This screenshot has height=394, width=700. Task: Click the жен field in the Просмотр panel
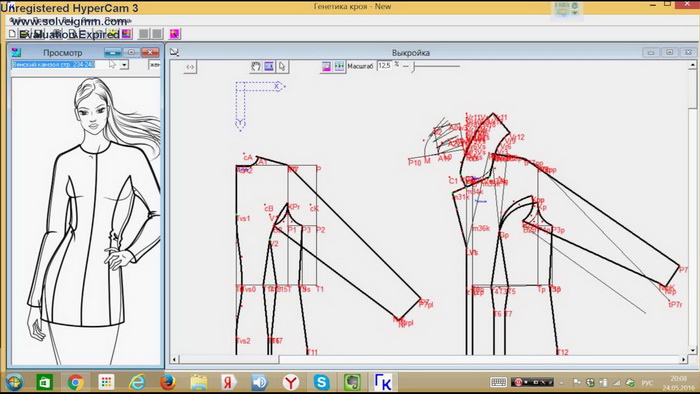click(154, 65)
